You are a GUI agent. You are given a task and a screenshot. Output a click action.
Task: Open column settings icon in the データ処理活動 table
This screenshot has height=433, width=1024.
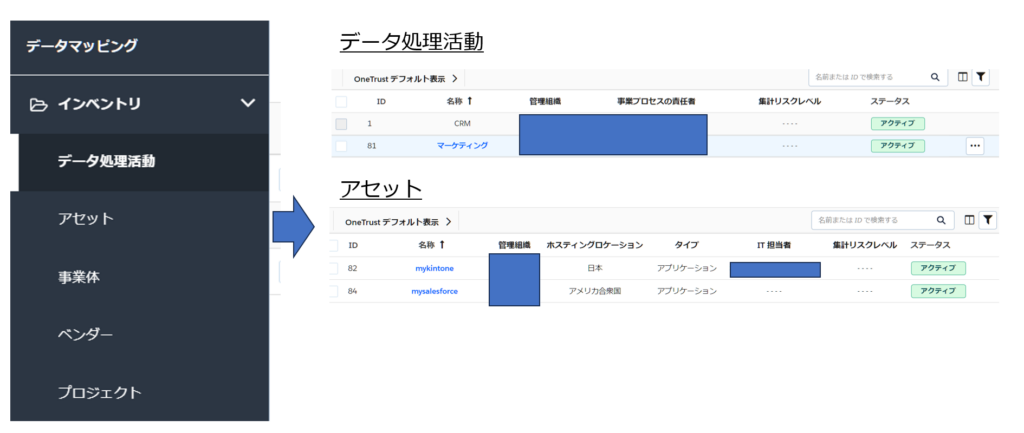click(x=962, y=77)
